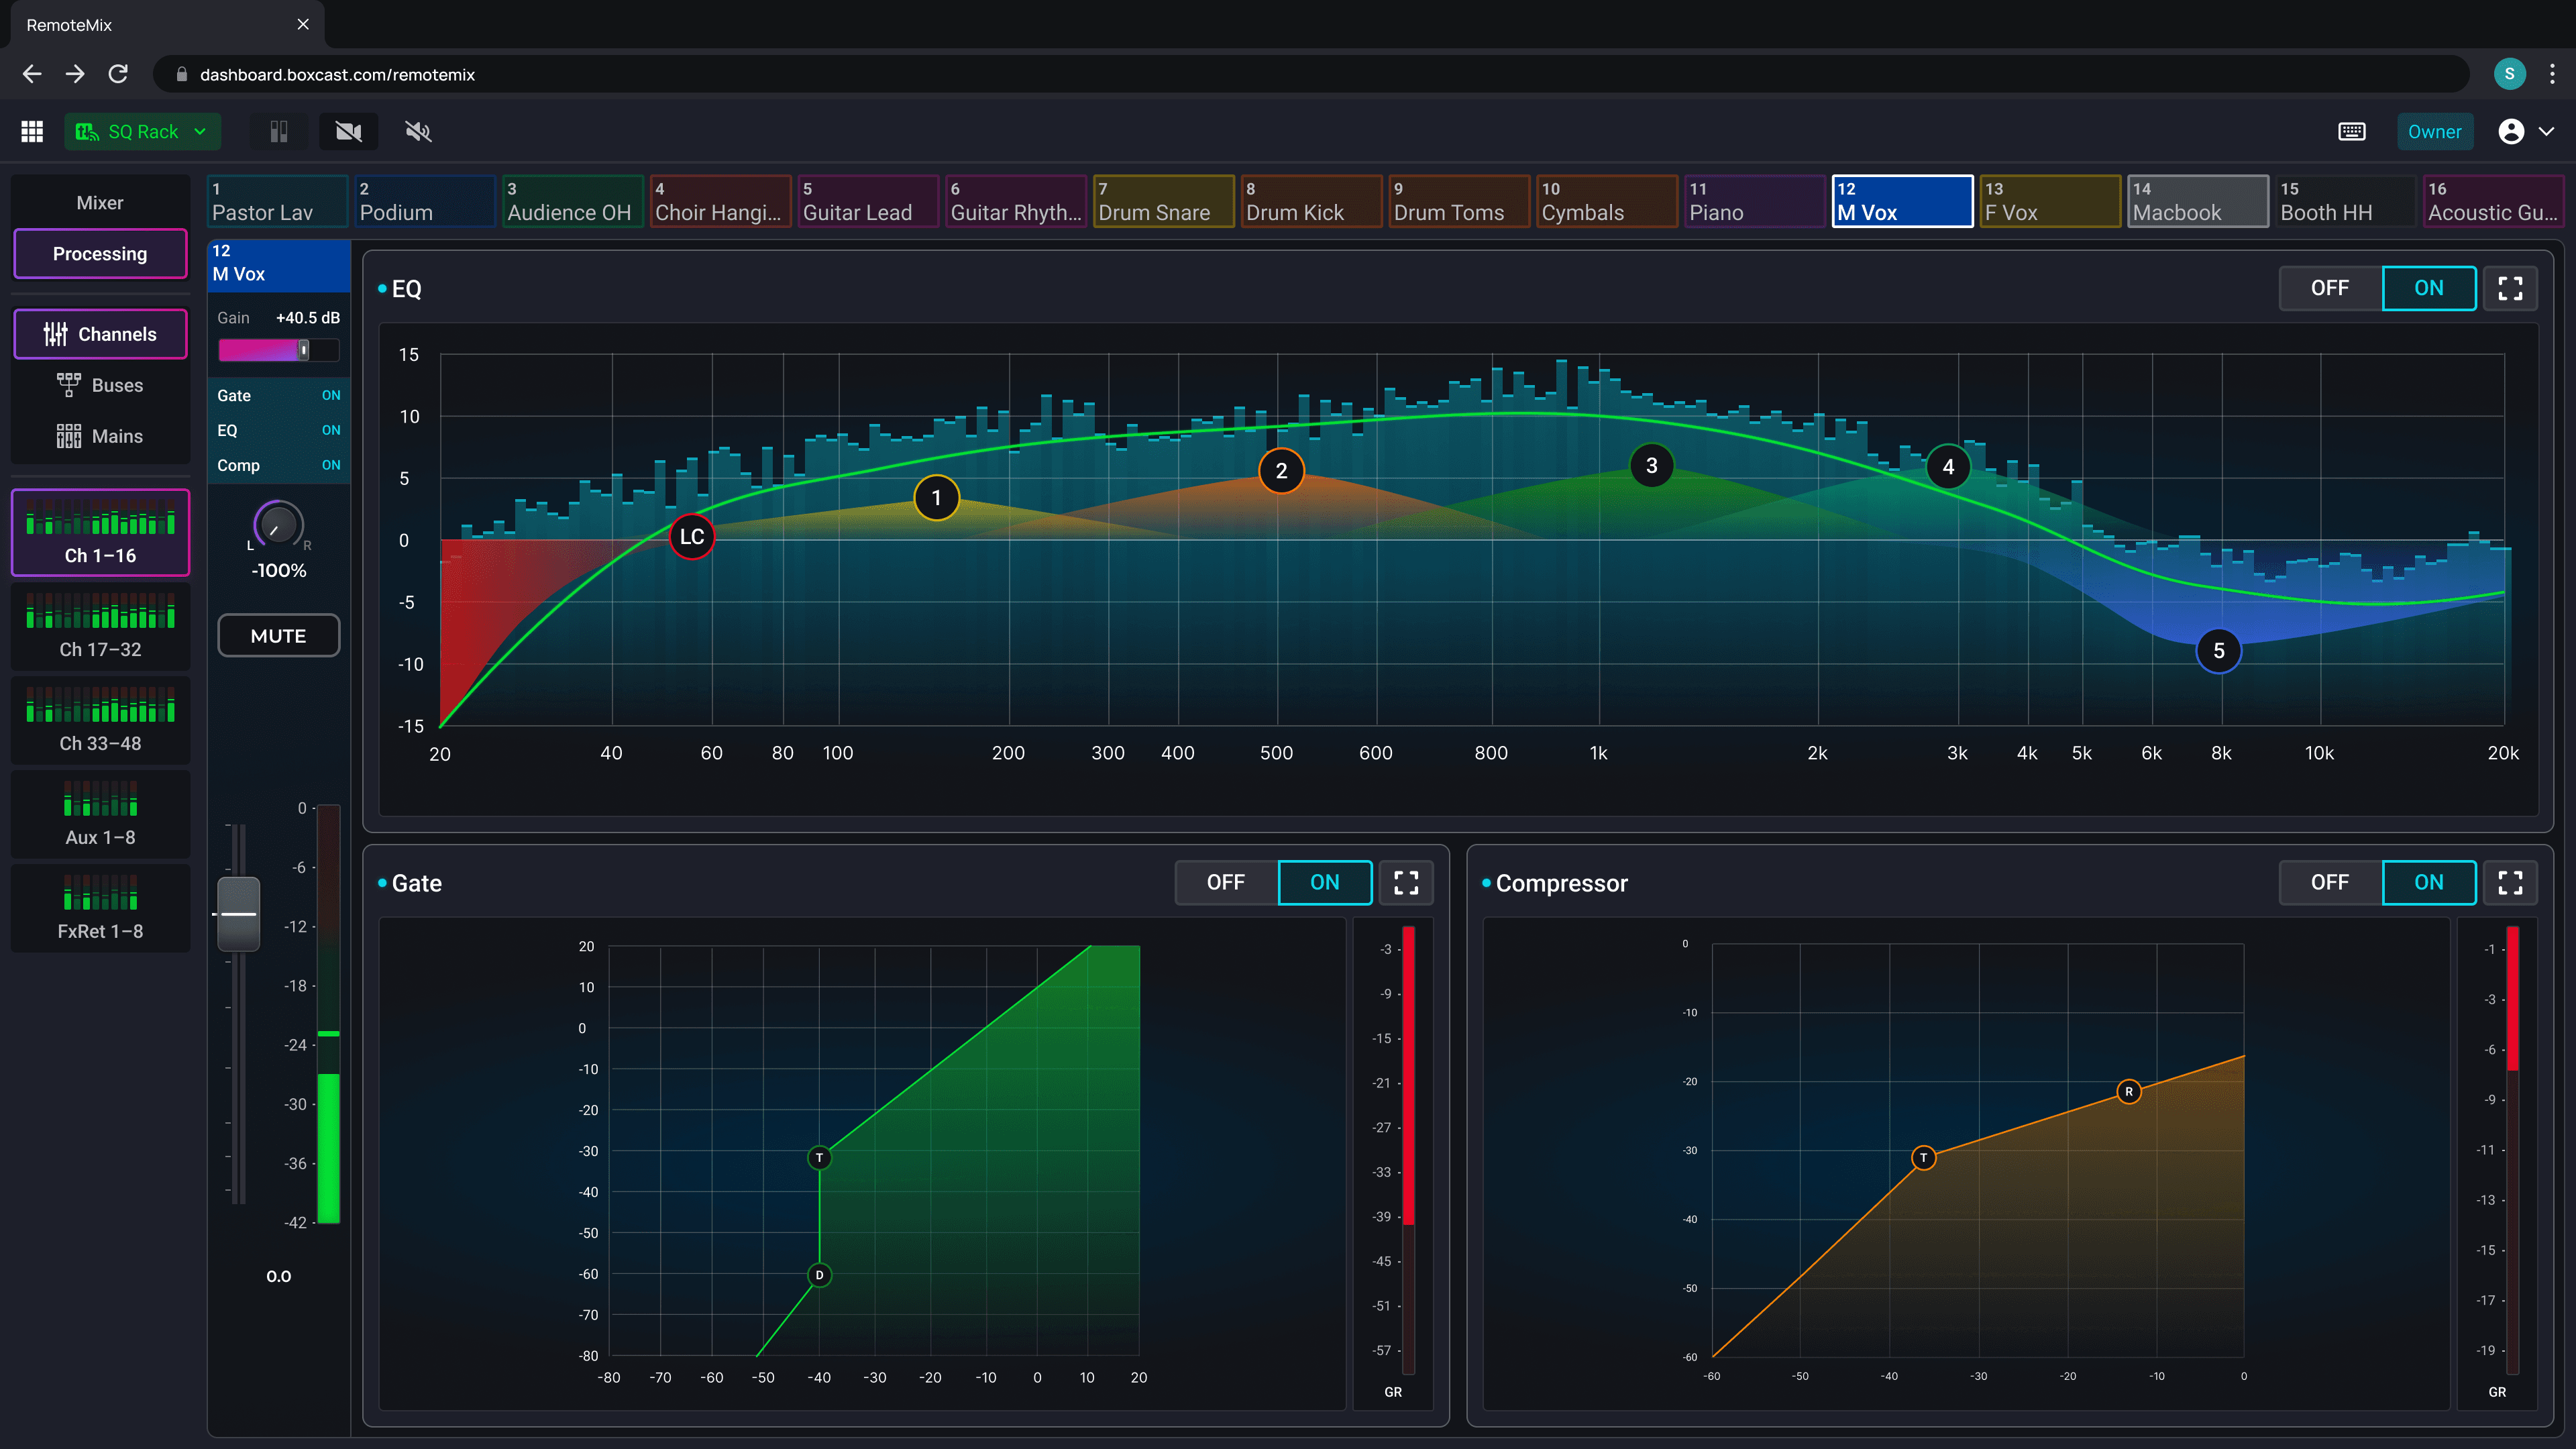Image resolution: width=2576 pixels, height=1449 pixels.
Task: Switch the Gate to OFF
Action: click(1225, 882)
